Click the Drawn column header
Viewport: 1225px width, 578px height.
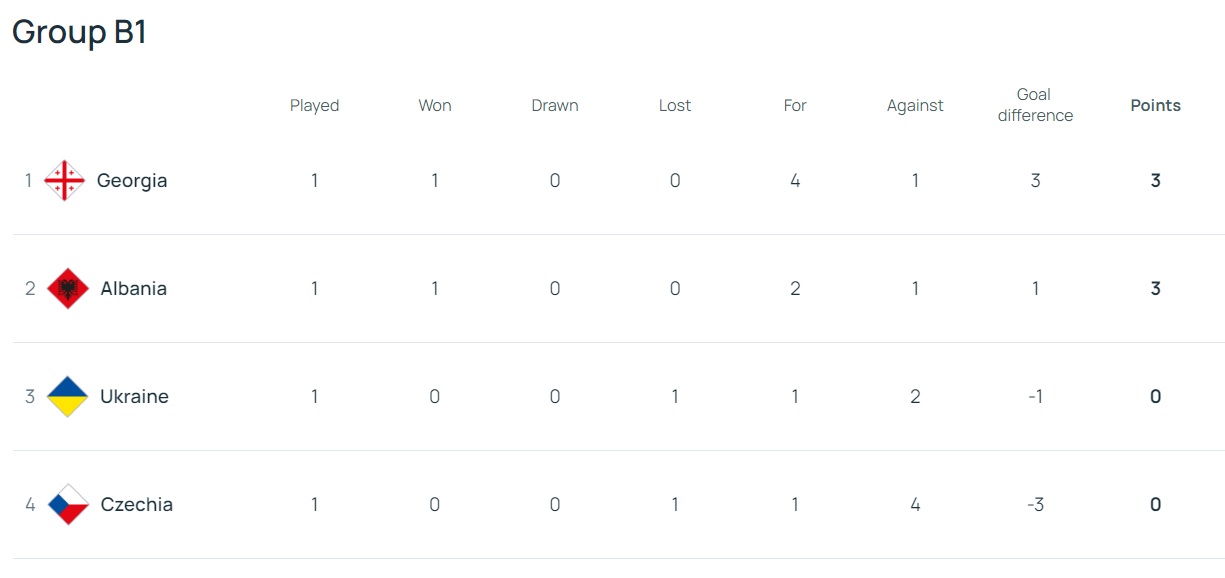555,105
